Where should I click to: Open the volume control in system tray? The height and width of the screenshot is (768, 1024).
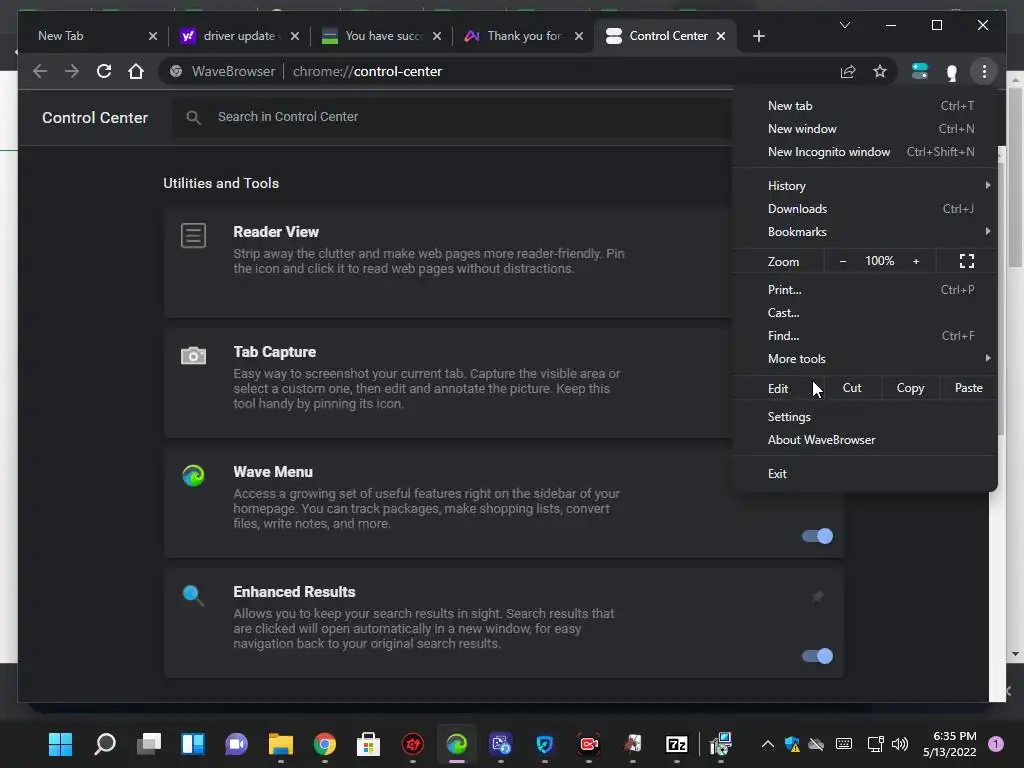point(900,744)
